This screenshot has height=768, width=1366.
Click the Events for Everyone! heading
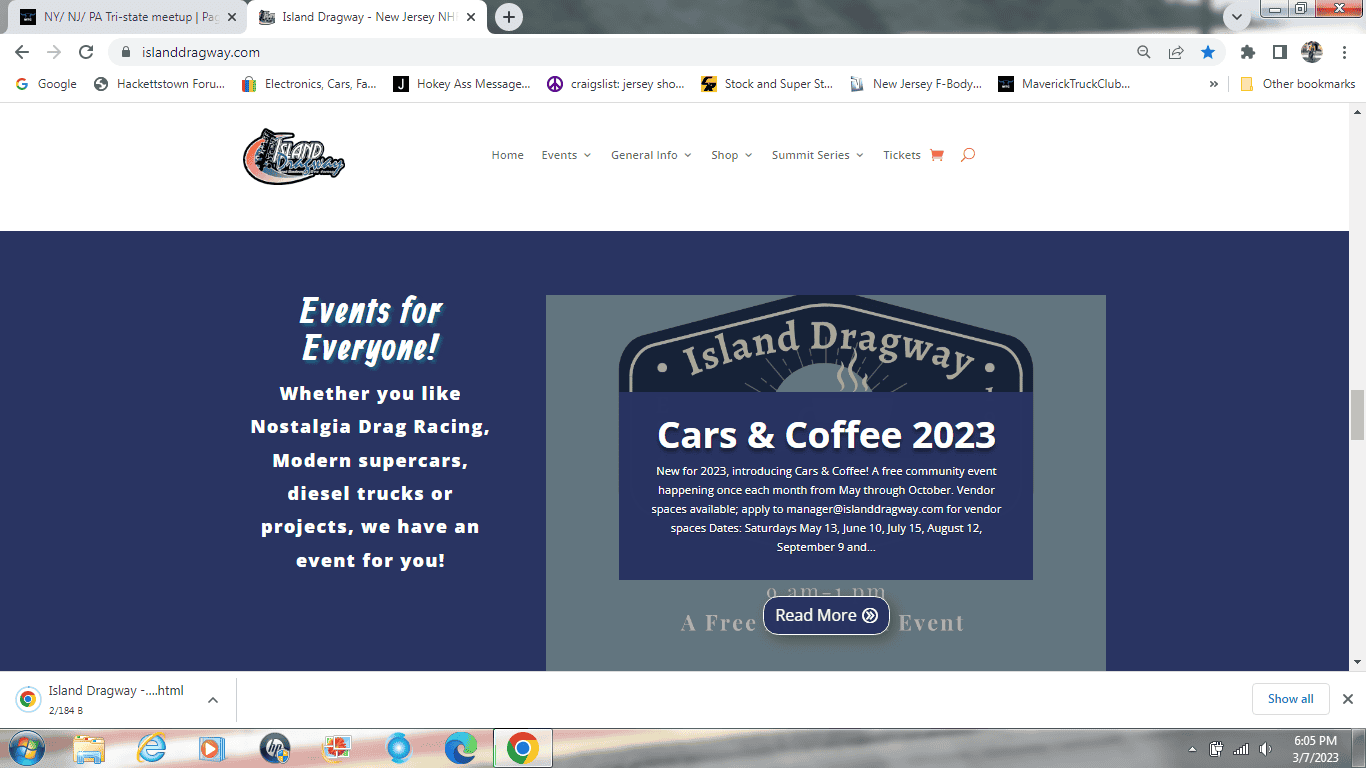pos(370,329)
